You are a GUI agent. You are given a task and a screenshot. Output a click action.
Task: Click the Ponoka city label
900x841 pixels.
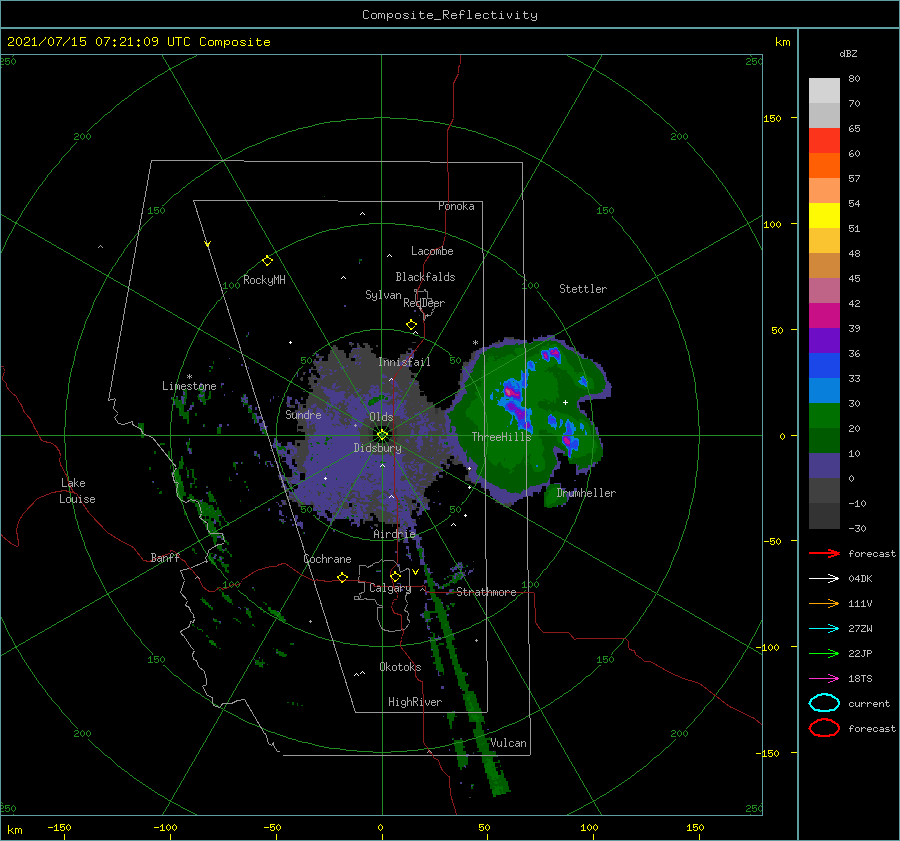point(456,206)
